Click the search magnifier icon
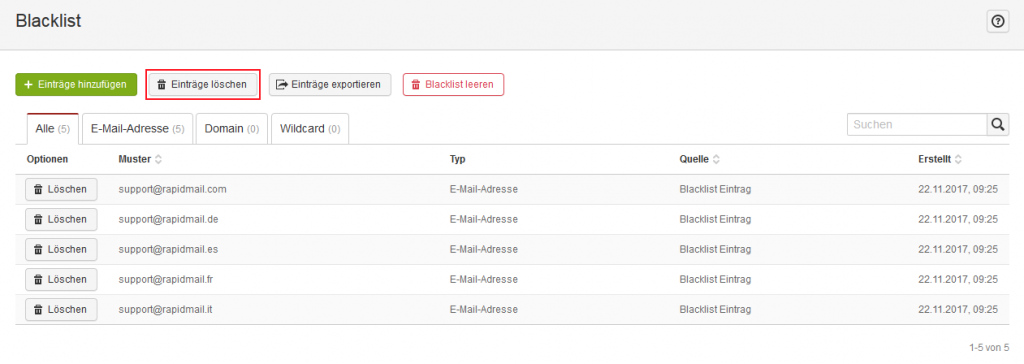Image resolution: width=1024 pixels, height=364 pixels. (997, 124)
